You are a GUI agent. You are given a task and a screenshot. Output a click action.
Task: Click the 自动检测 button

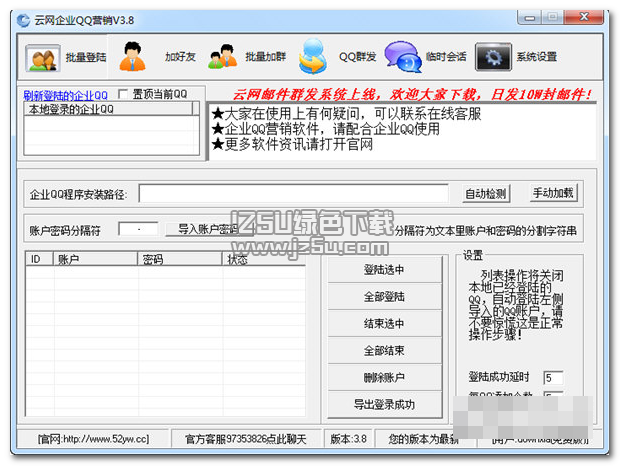(x=486, y=194)
